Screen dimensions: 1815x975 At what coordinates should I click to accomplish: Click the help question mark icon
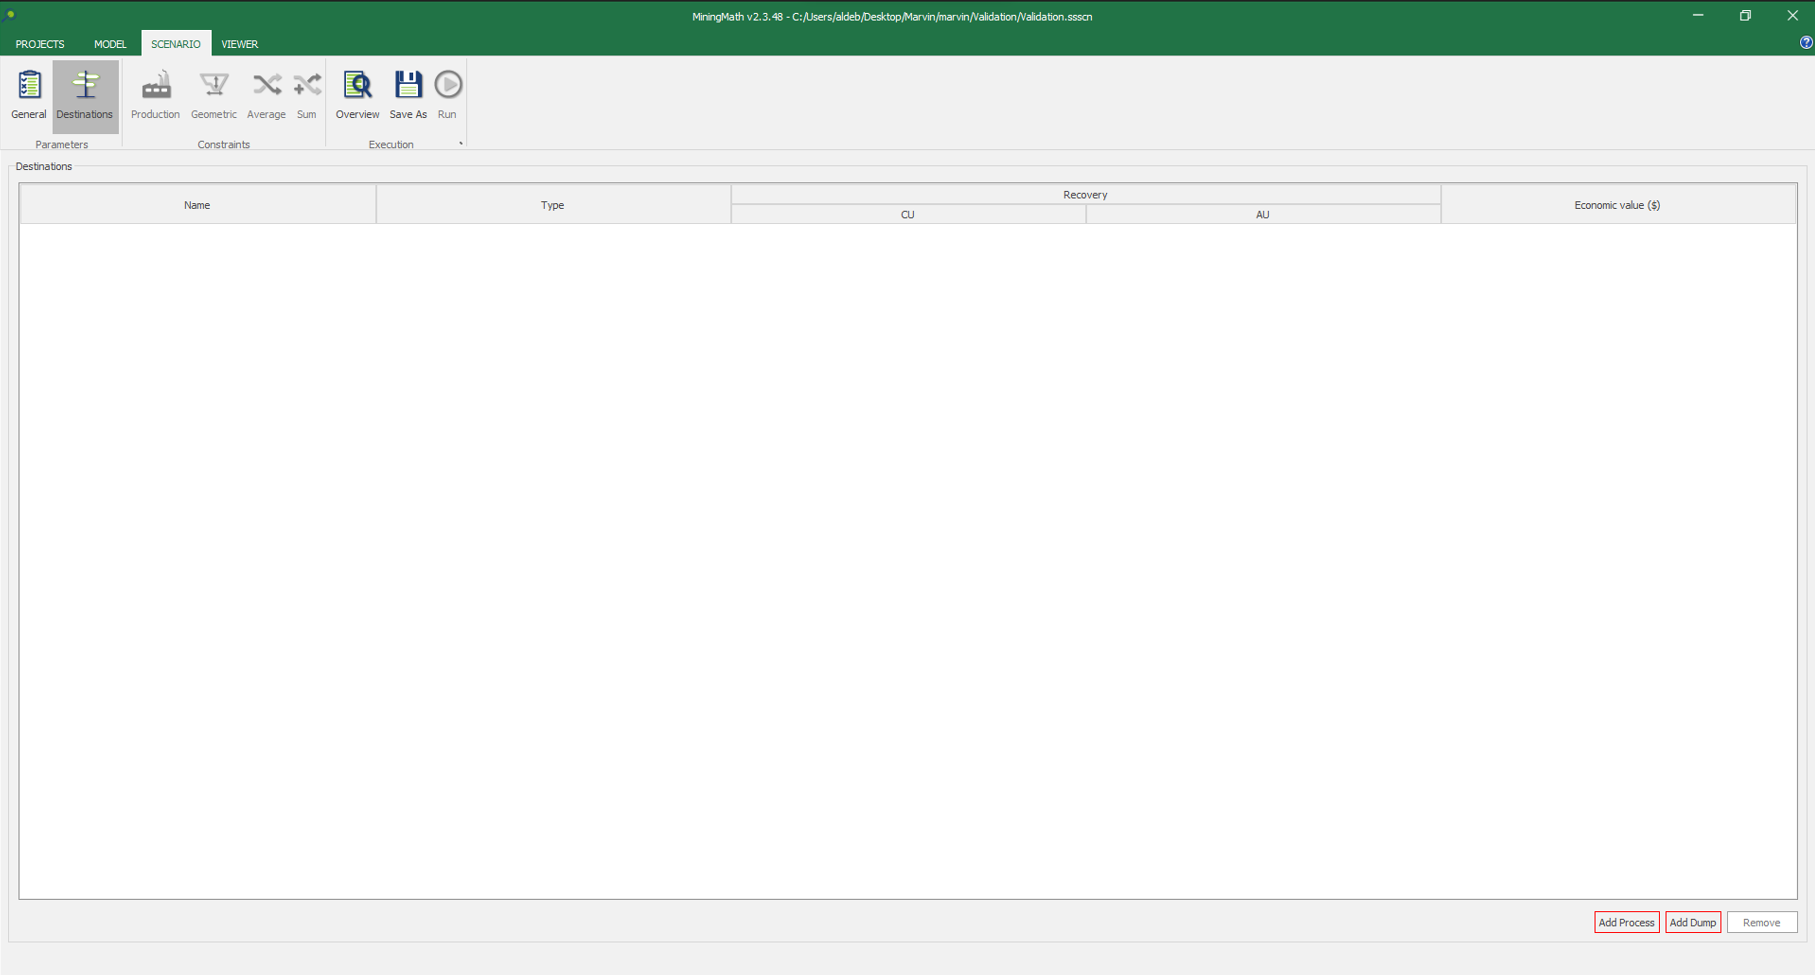click(x=1805, y=43)
